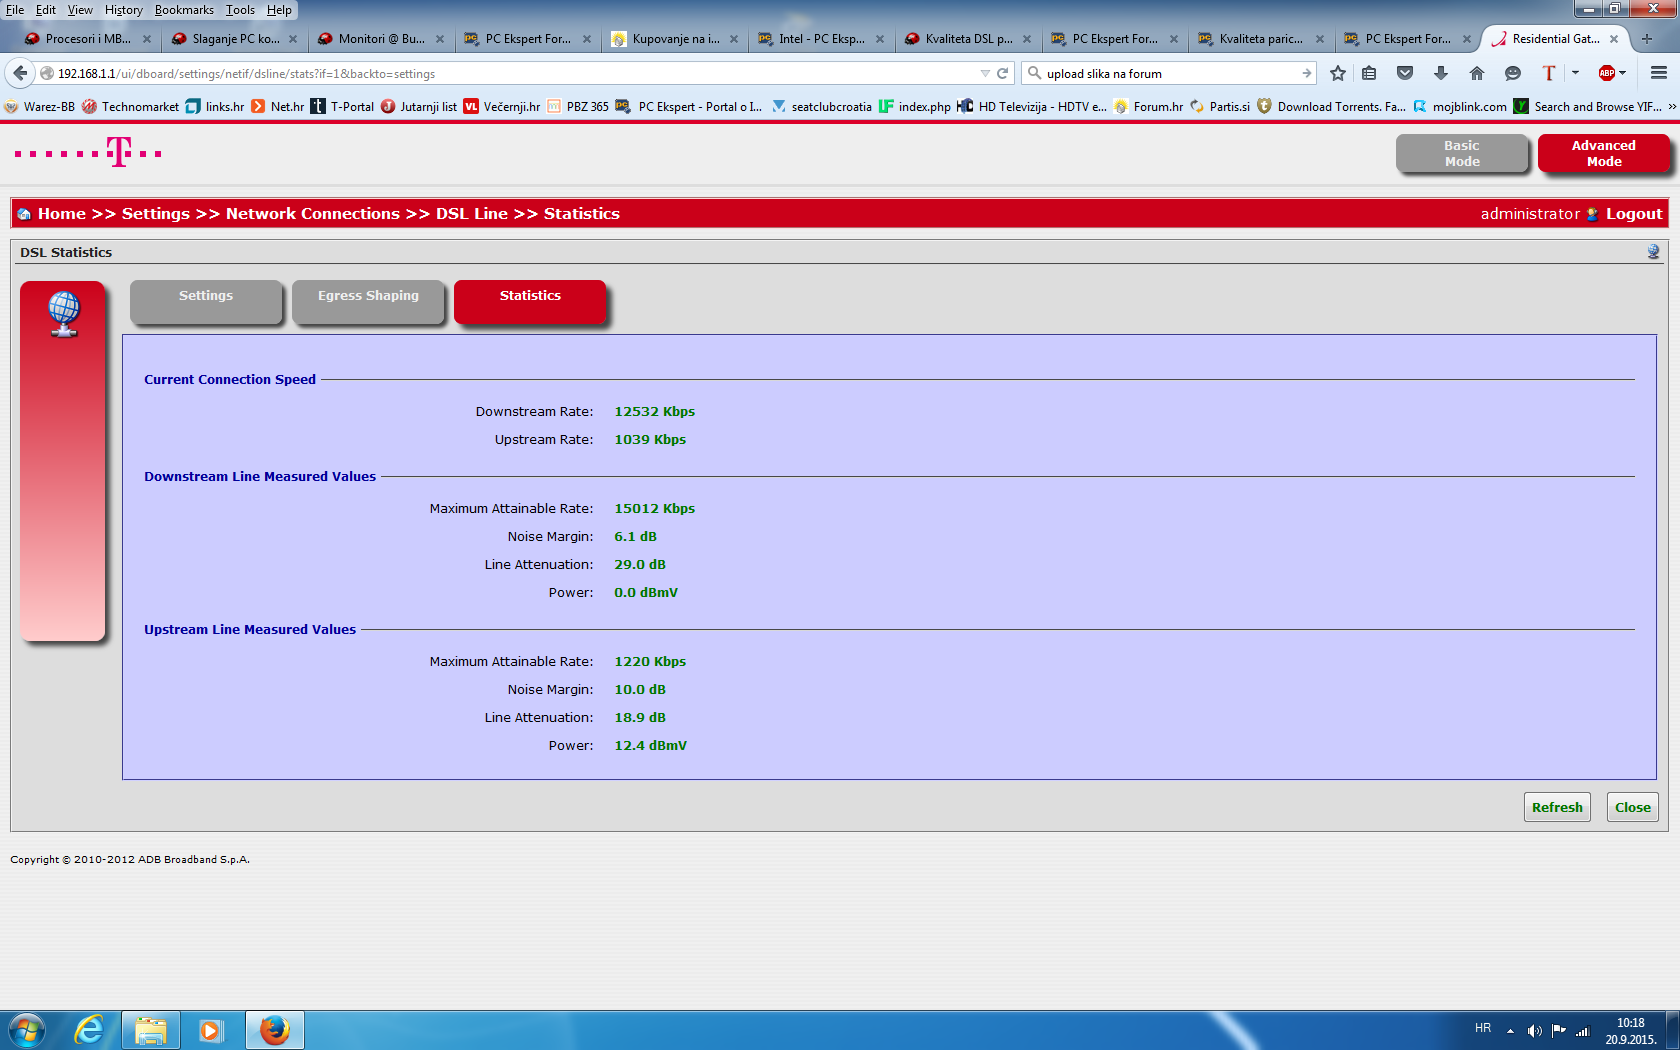Open the Help menu
The height and width of the screenshot is (1050, 1680).
click(279, 10)
